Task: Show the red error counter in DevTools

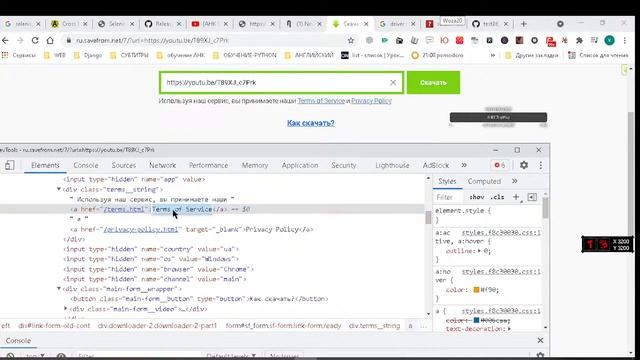Action: click(500, 165)
